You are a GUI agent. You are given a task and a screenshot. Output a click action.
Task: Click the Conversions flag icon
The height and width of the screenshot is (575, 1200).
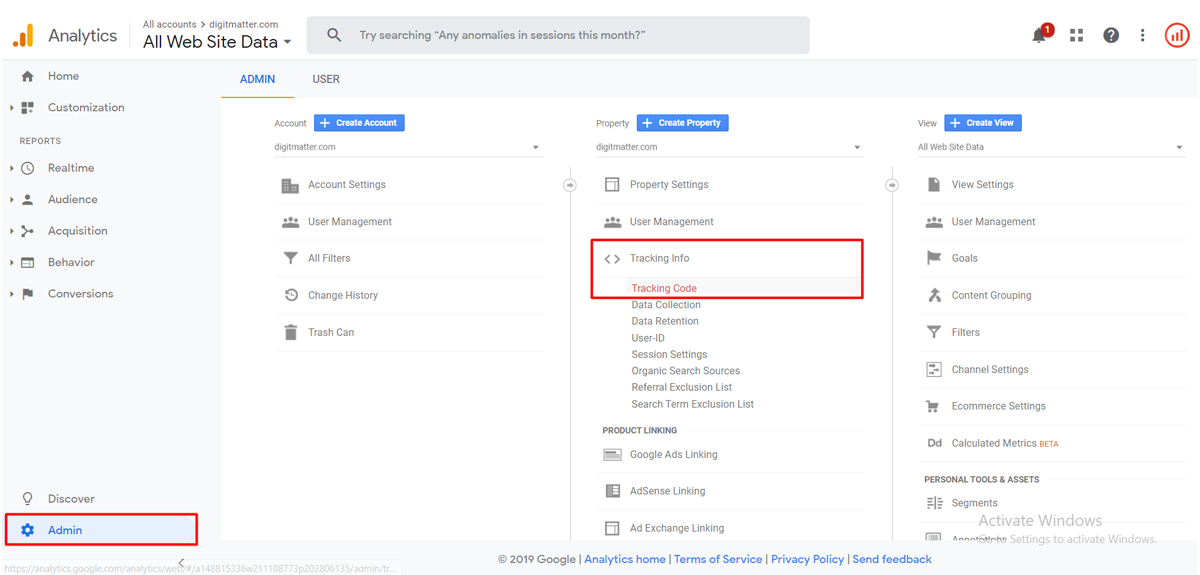click(27, 294)
